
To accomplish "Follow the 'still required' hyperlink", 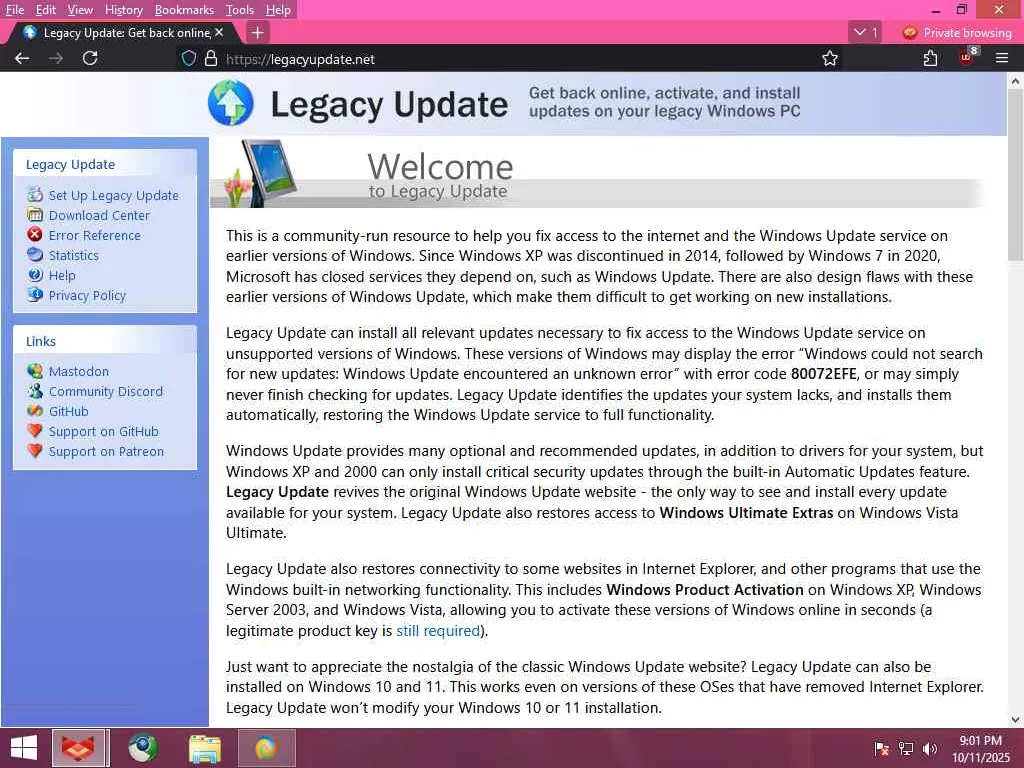I will (x=438, y=631).
